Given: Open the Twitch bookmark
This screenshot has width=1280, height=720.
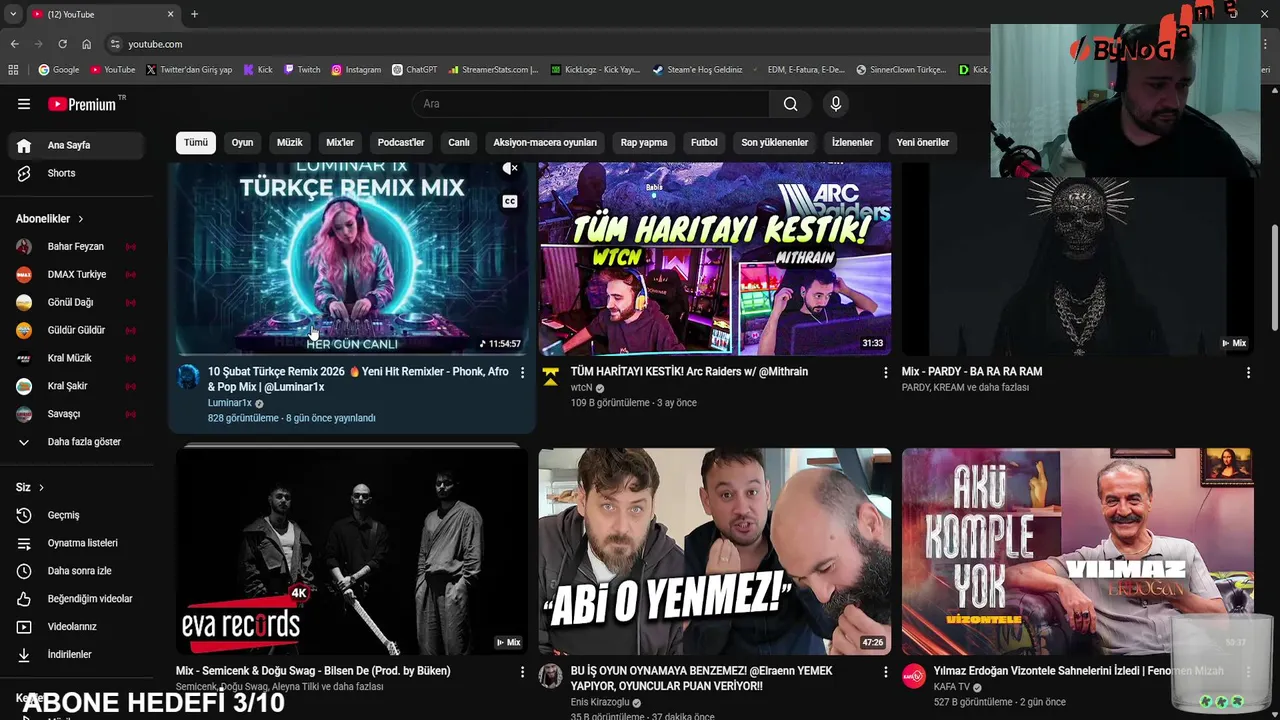Looking at the screenshot, I should (x=302, y=70).
